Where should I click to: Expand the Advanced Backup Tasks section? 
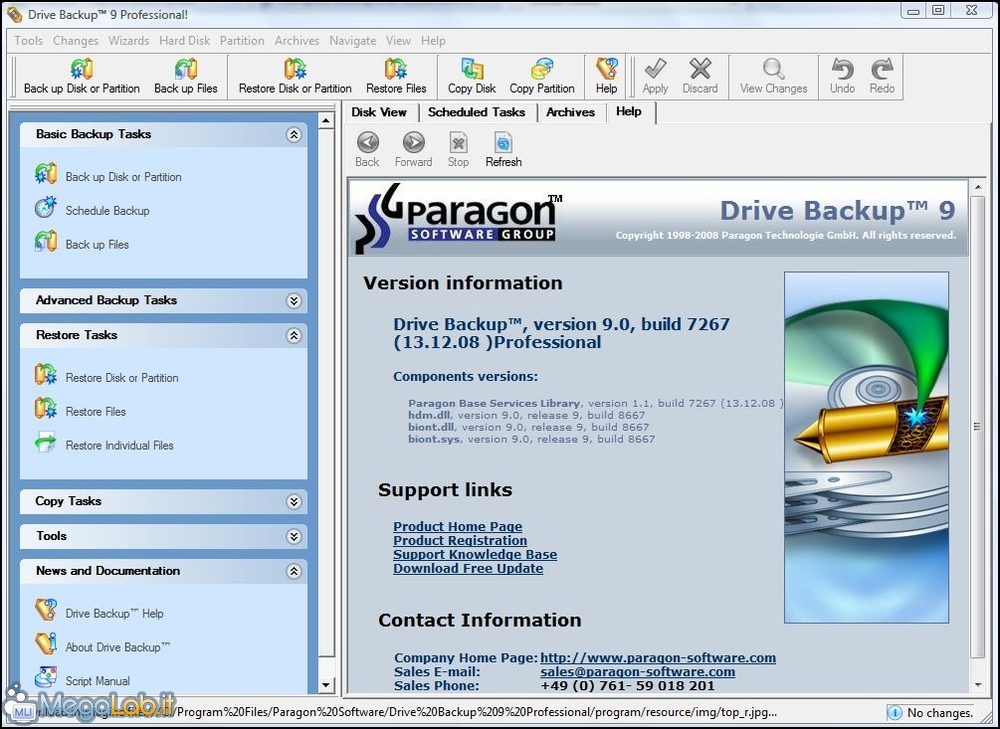[x=293, y=301]
